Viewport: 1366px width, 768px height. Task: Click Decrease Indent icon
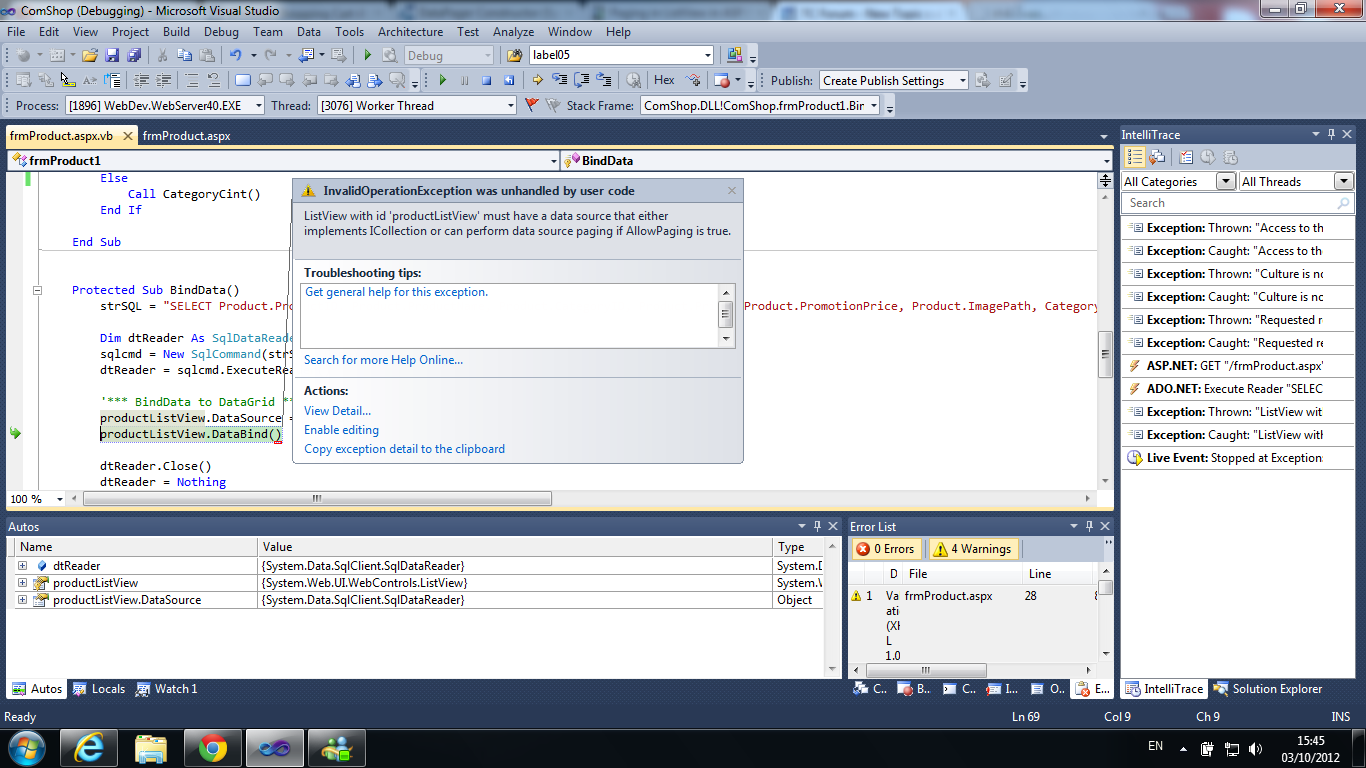coord(141,81)
